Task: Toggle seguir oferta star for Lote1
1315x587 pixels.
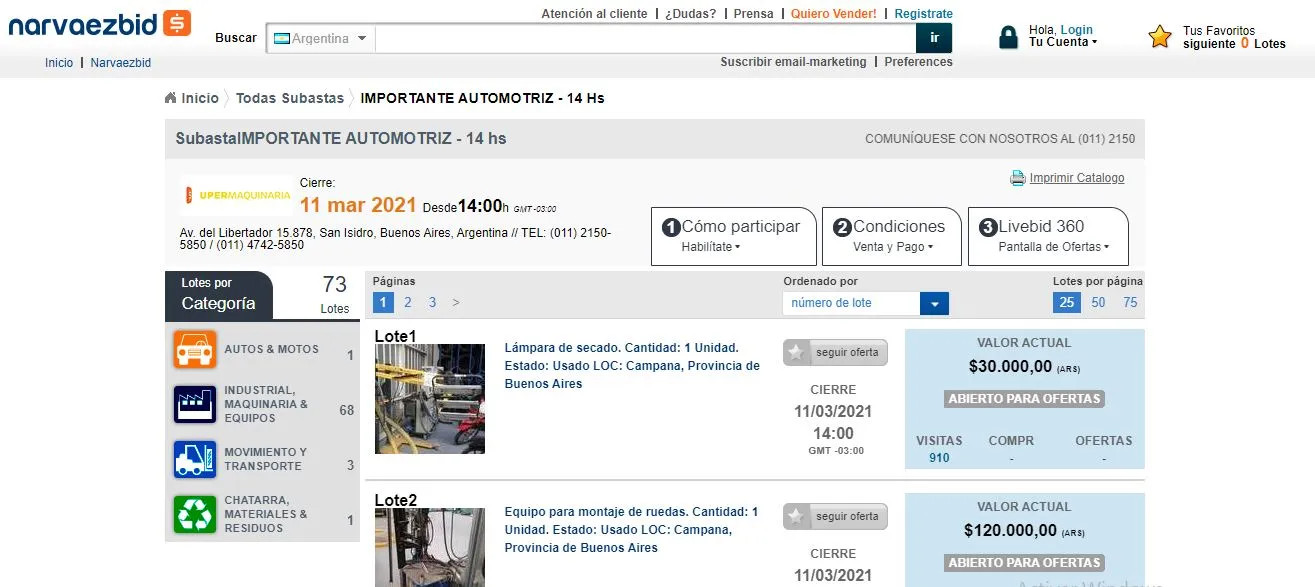Action: pyautogui.click(x=796, y=352)
